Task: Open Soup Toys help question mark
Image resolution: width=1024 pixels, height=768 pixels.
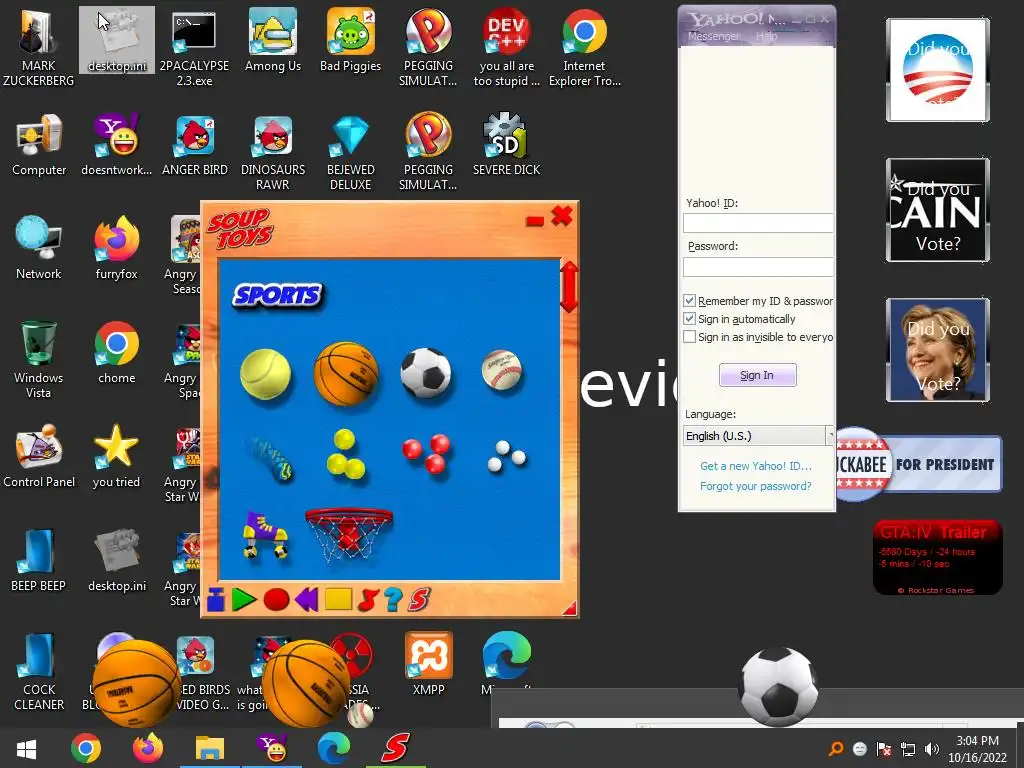Action: pyautogui.click(x=393, y=599)
